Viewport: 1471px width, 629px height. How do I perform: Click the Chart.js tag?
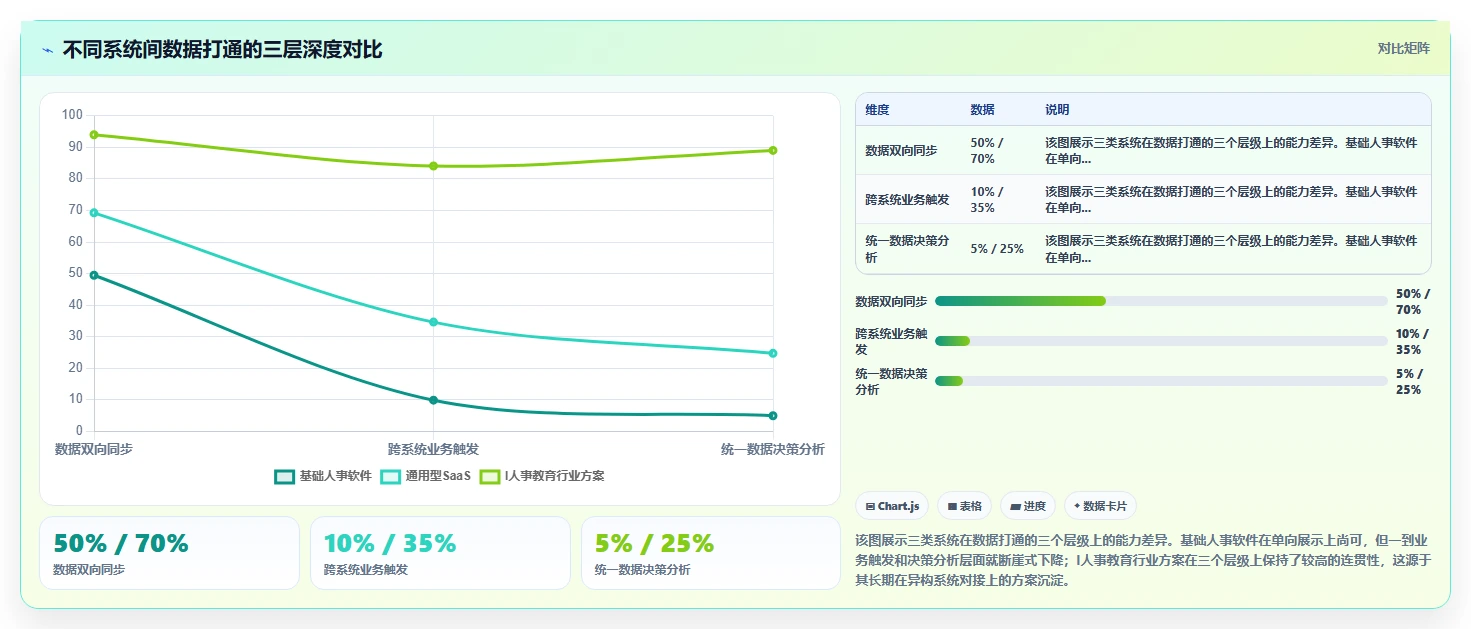pyautogui.click(x=891, y=506)
